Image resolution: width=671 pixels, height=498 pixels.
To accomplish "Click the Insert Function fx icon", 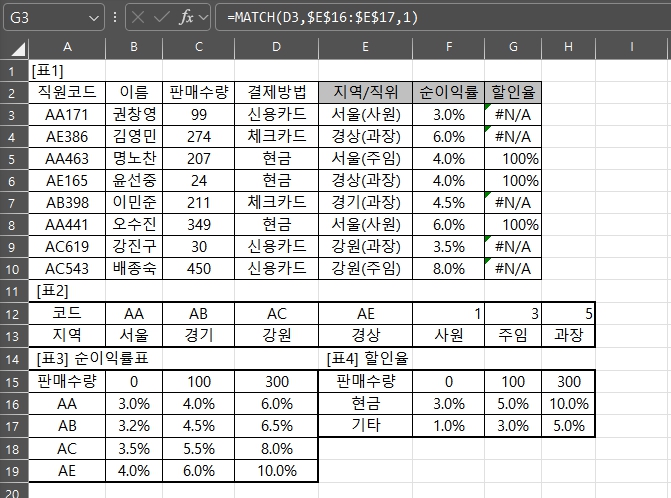I will click(x=187, y=18).
